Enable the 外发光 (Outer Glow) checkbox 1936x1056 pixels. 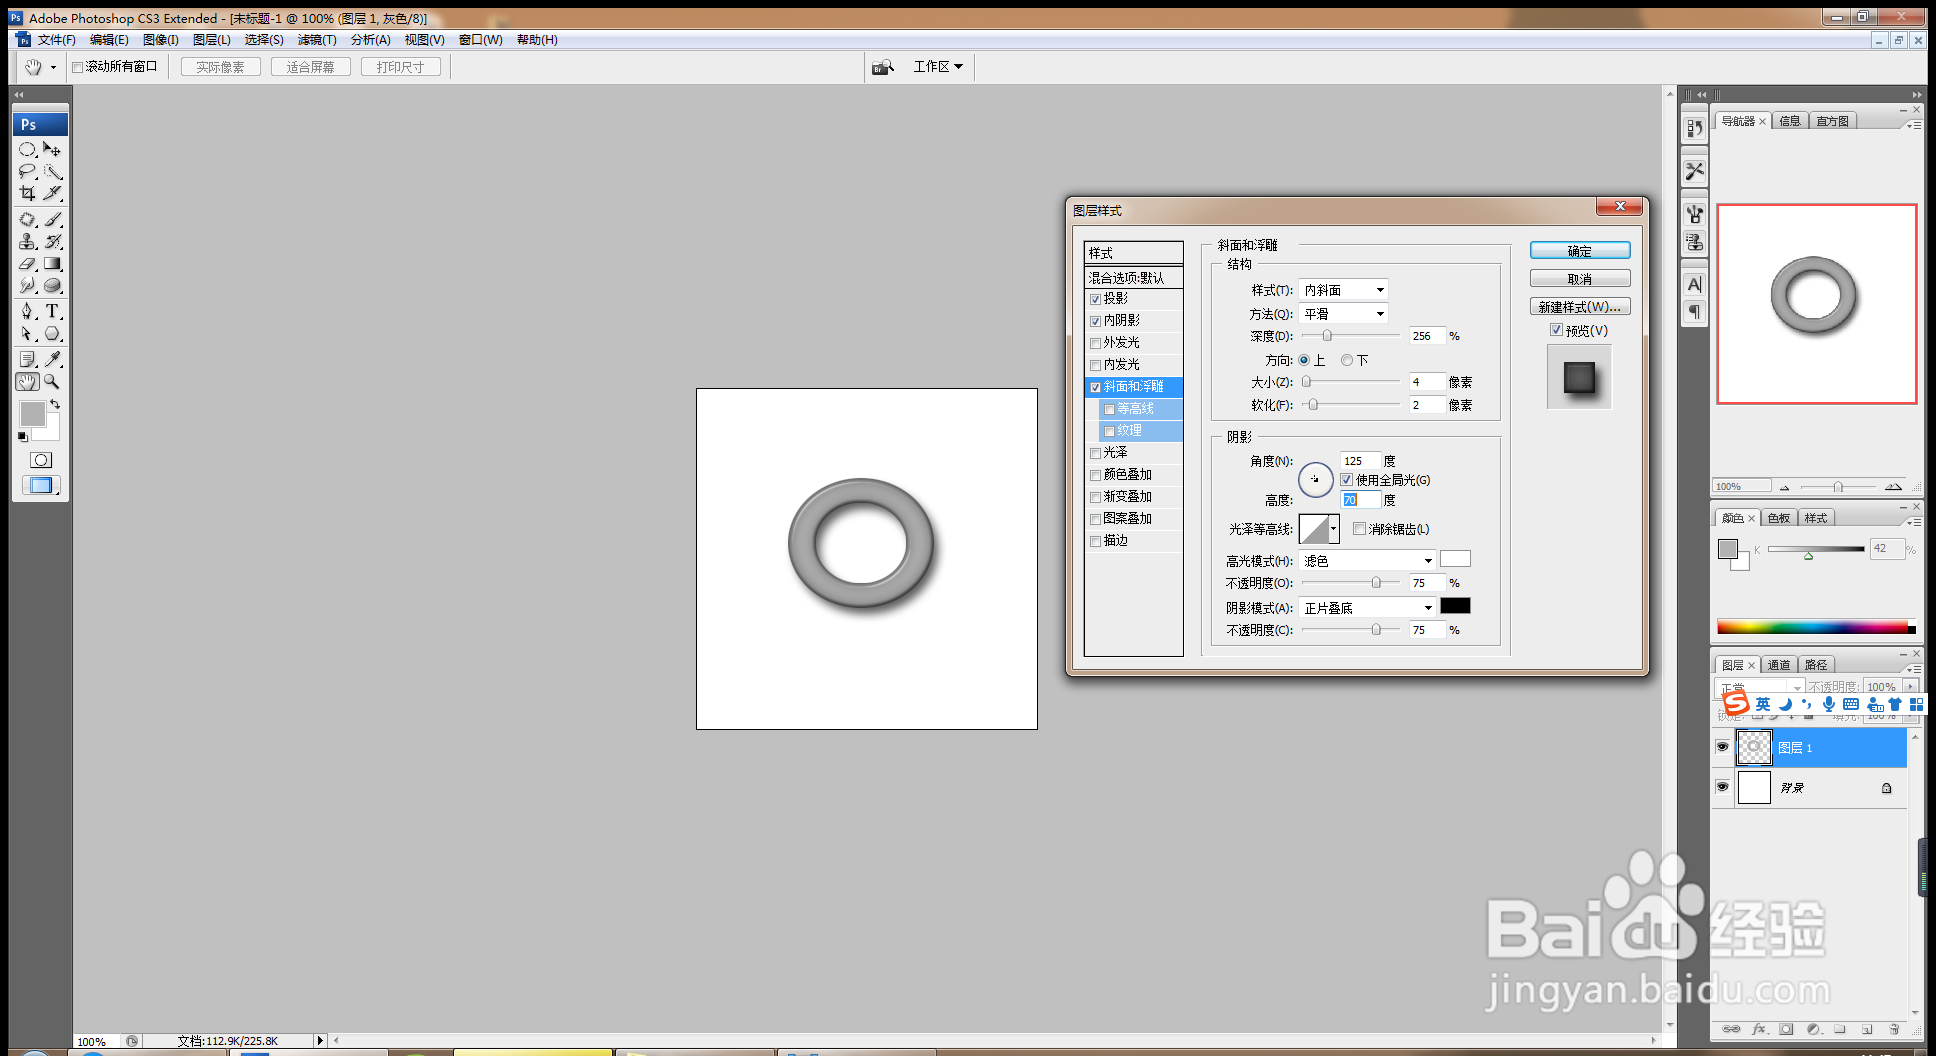[1096, 343]
